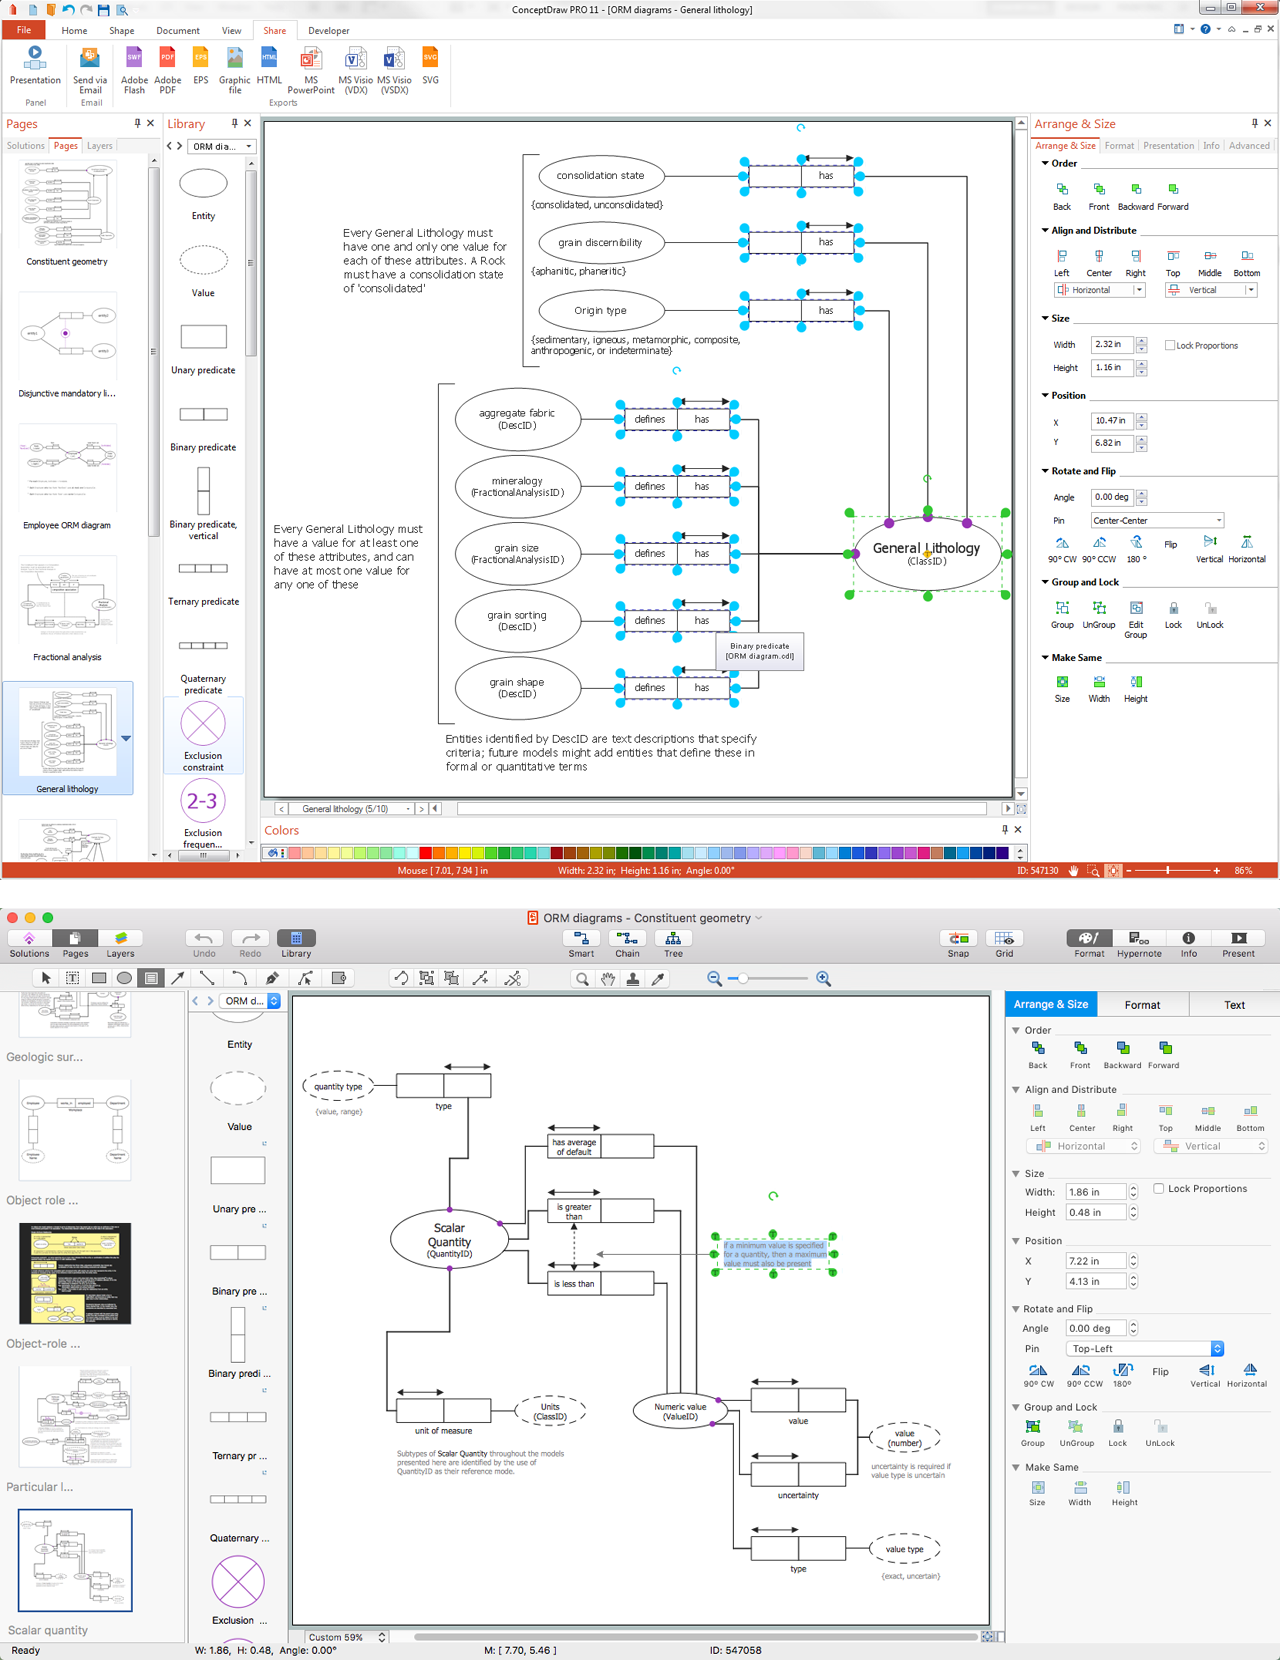The image size is (1280, 1673).
Task: Switch to the Text tab in Mac panel
Action: click(1234, 1005)
